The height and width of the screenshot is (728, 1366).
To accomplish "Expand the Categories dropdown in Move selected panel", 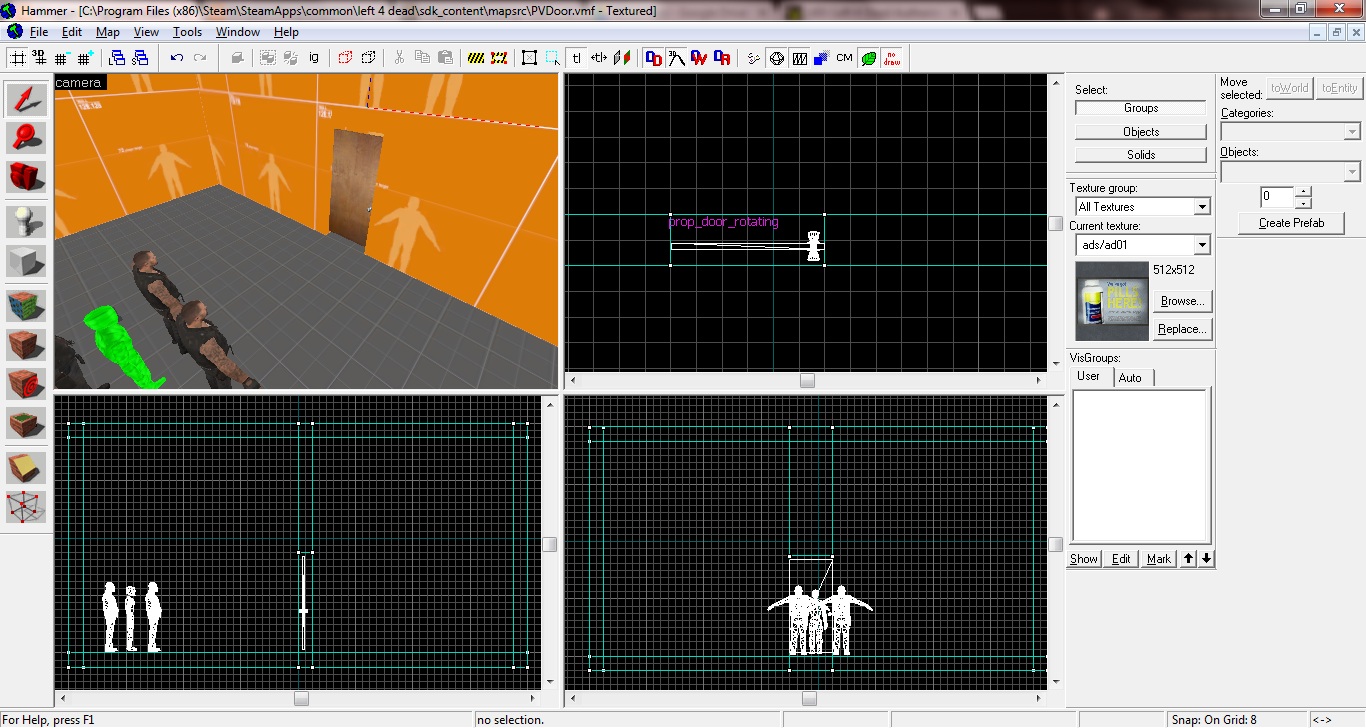I will pos(1352,130).
